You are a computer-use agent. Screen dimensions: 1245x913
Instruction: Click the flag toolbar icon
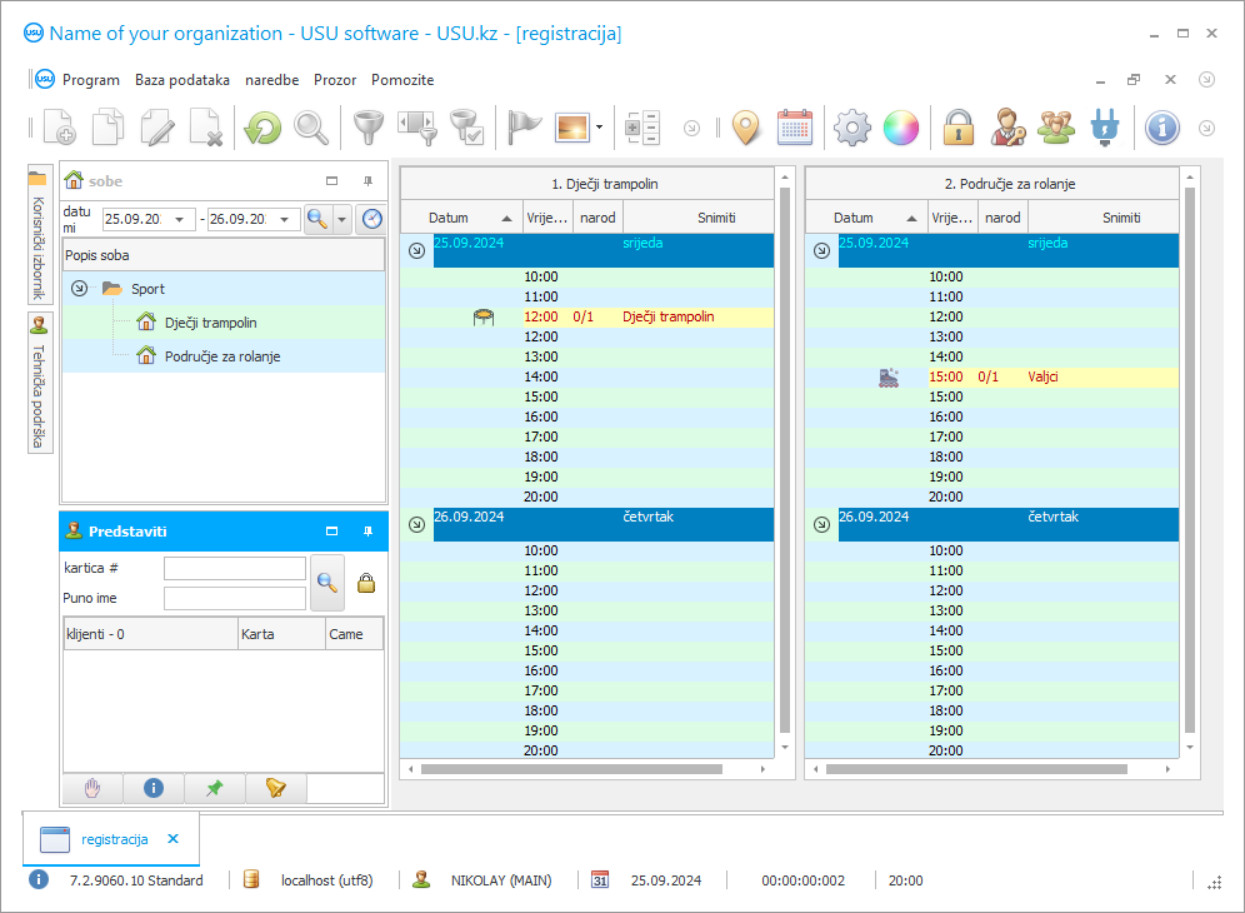(x=524, y=128)
